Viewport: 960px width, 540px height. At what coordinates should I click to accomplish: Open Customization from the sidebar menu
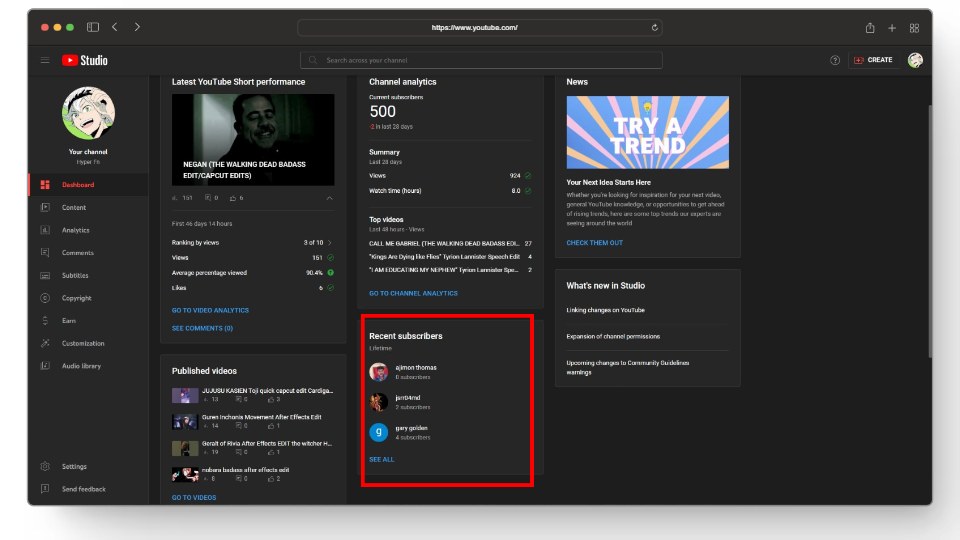point(82,343)
